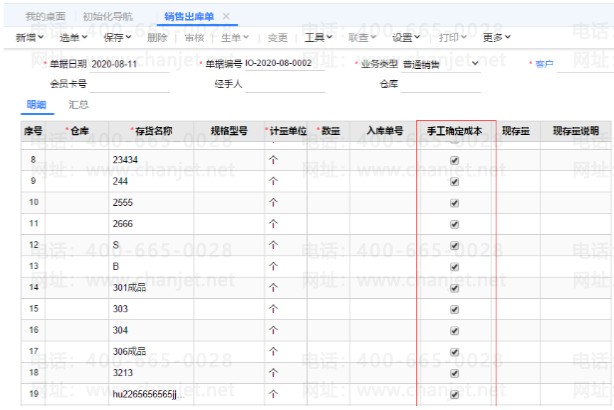Toggle 手工确定成本 checkbox for row 15
614x410 pixels.
coord(455,310)
